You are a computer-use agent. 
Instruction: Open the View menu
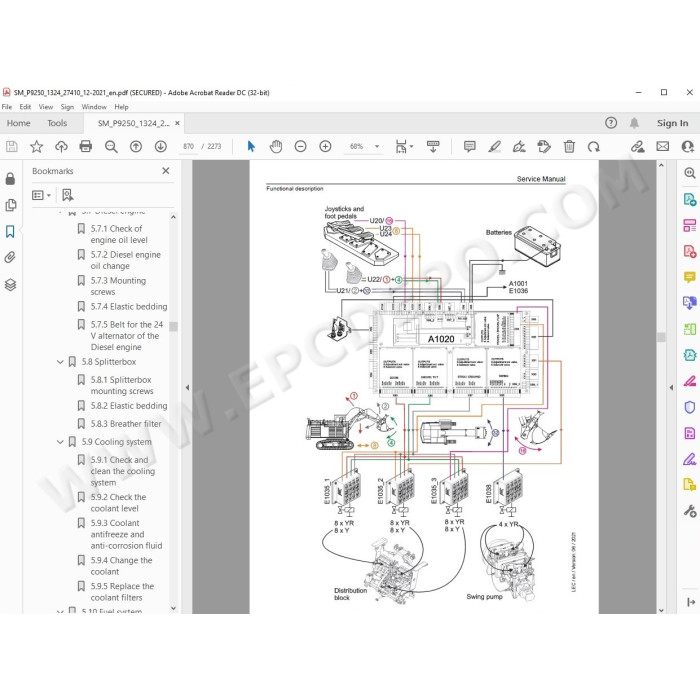[x=46, y=107]
